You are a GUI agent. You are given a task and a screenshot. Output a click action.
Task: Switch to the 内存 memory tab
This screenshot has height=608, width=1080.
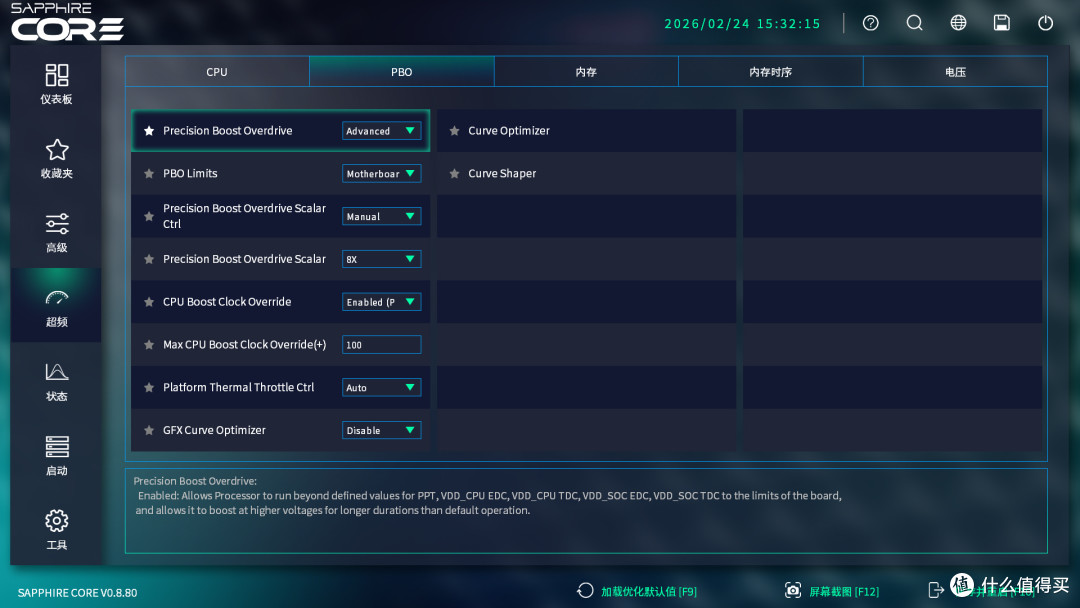coord(586,72)
